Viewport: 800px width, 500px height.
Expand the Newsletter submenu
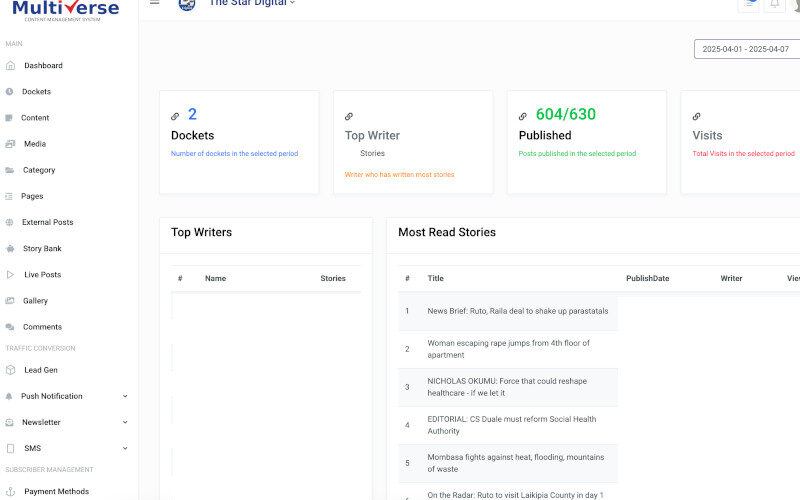[x=125, y=422]
